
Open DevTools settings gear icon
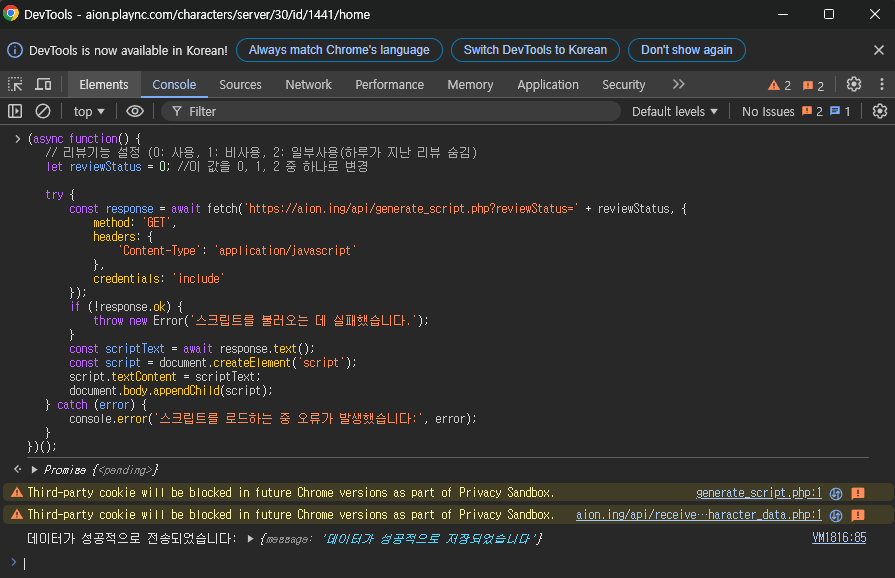tap(853, 85)
